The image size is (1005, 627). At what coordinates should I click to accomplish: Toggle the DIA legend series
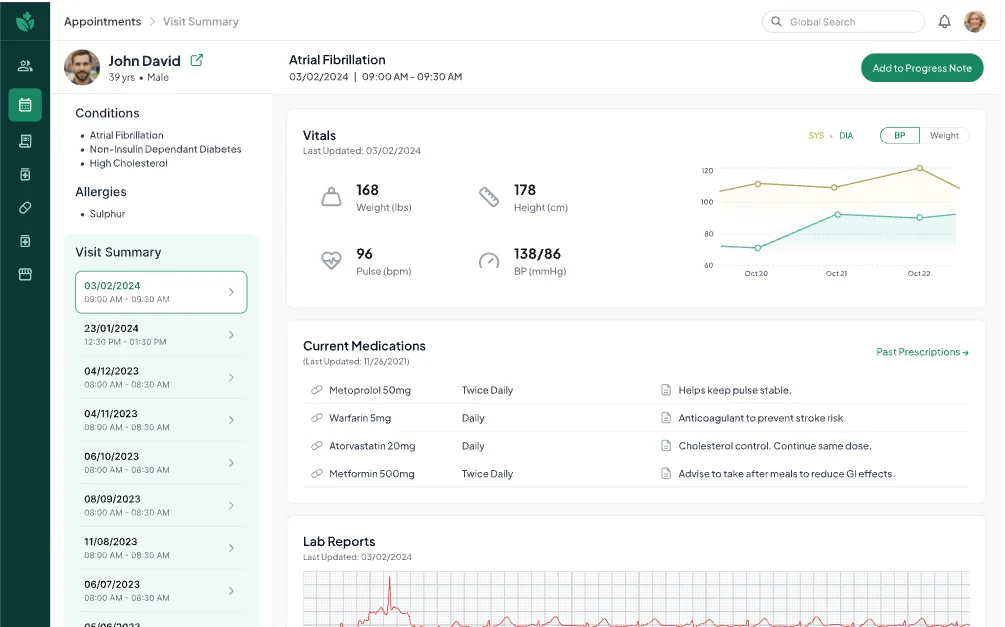(x=846, y=135)
